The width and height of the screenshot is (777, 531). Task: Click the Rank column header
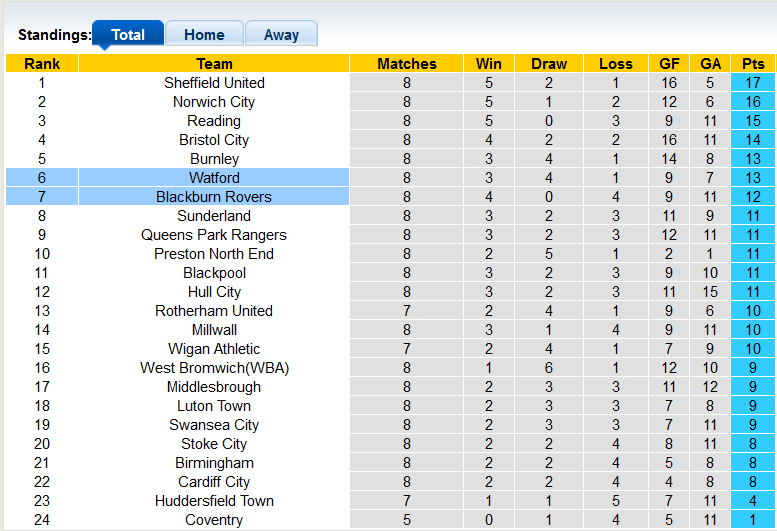tap(41, 64)
